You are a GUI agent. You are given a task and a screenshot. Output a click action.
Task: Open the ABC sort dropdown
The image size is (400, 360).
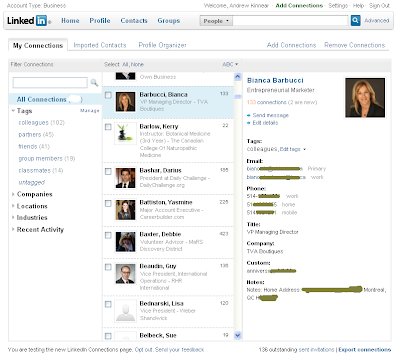click(x=230, y=64)
